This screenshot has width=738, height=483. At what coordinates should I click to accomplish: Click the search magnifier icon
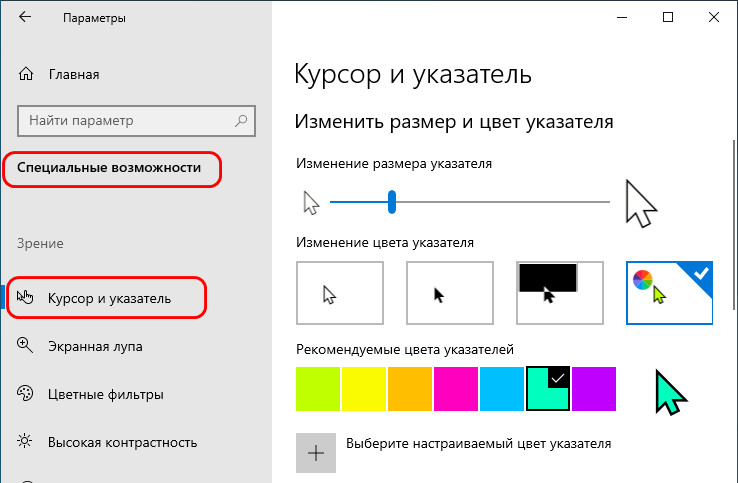point(241,120)
